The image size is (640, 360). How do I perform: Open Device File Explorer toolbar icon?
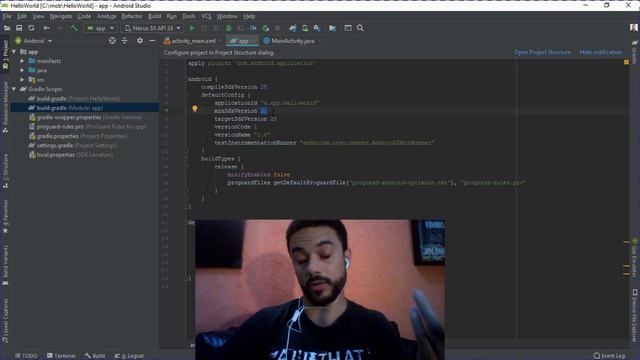coord(333,28)
